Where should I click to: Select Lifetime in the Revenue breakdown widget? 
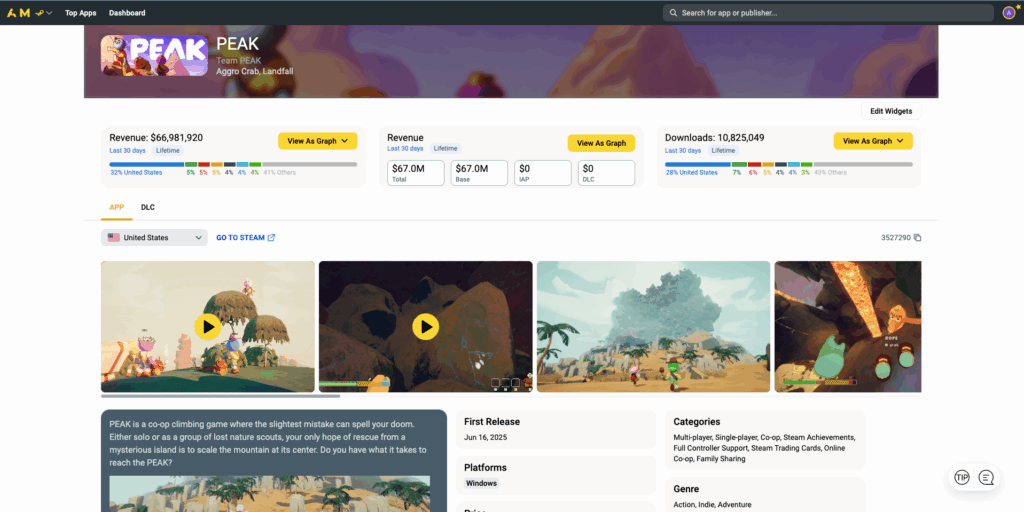point(446,148)
